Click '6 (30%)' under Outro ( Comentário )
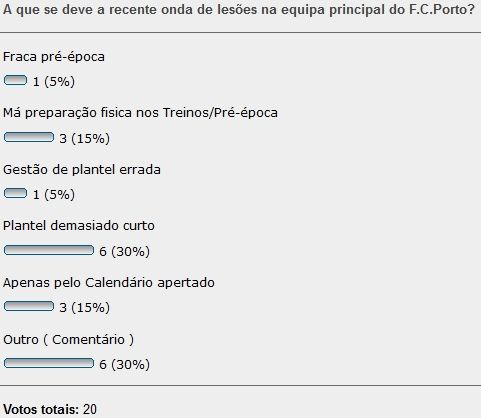The image size is (481, 418). [124, 364]
